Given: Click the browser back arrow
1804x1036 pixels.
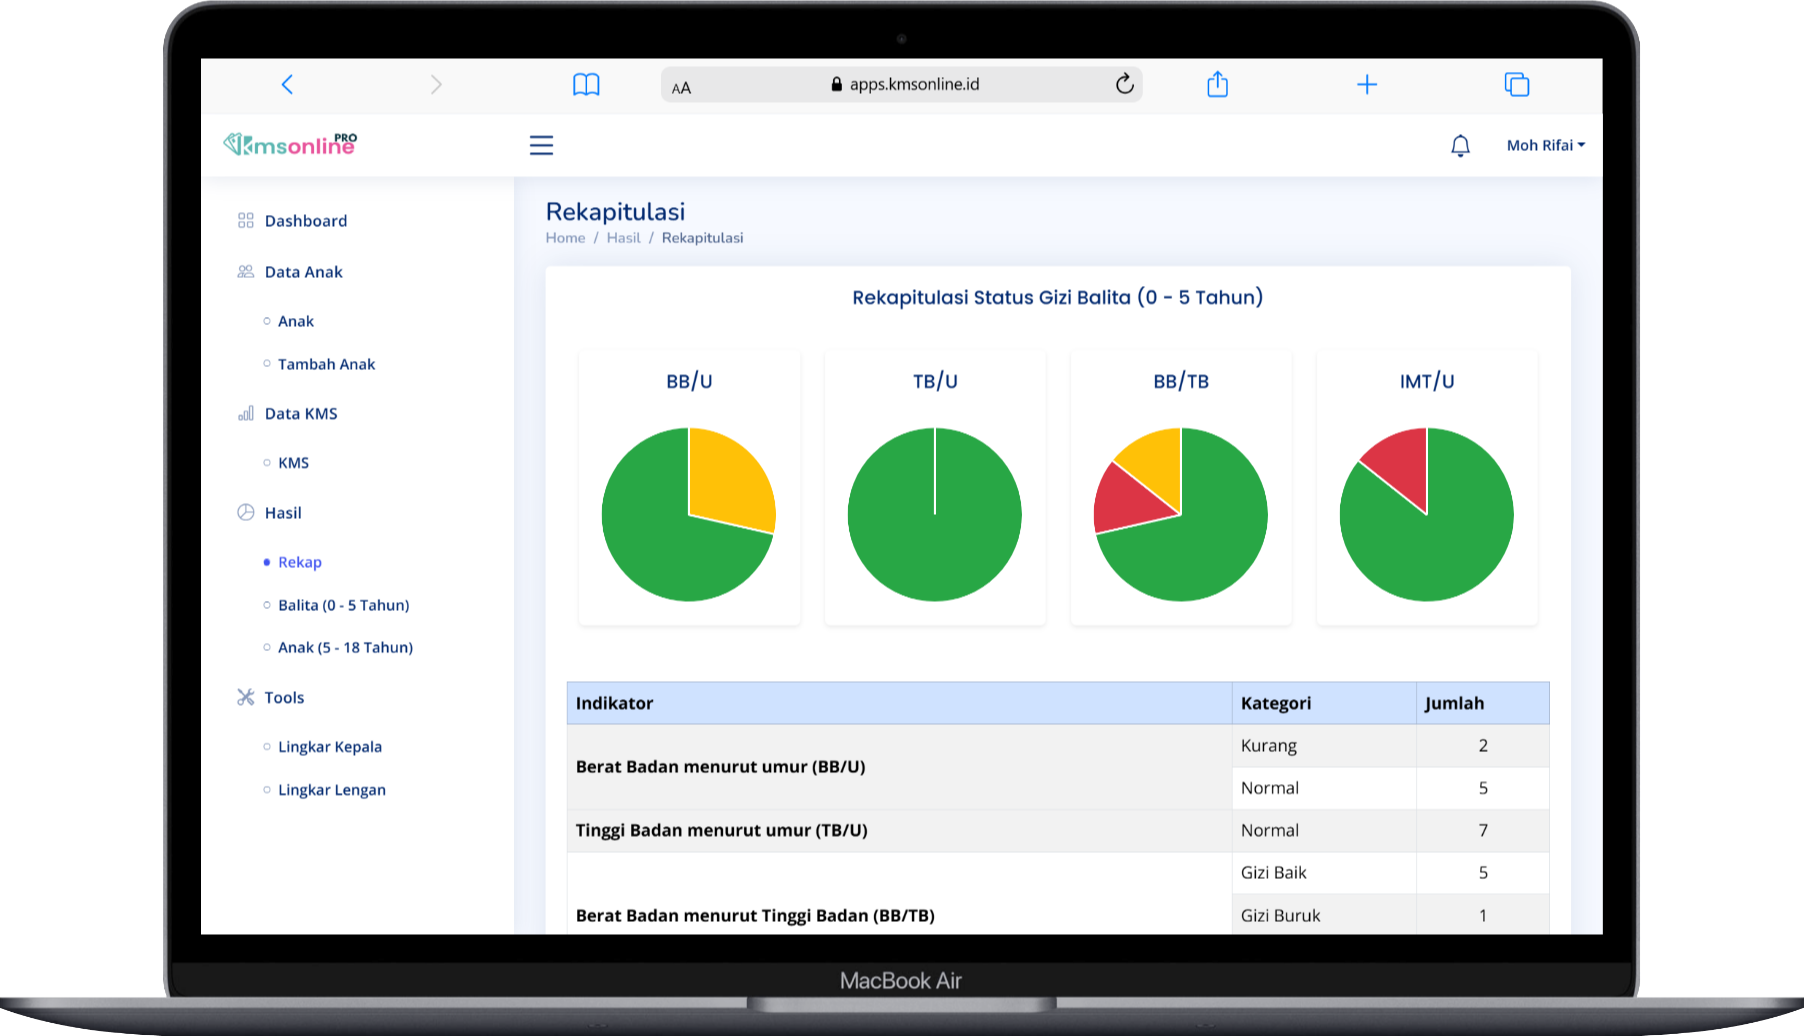Looking at the screenshot, I should pos(287,85).
